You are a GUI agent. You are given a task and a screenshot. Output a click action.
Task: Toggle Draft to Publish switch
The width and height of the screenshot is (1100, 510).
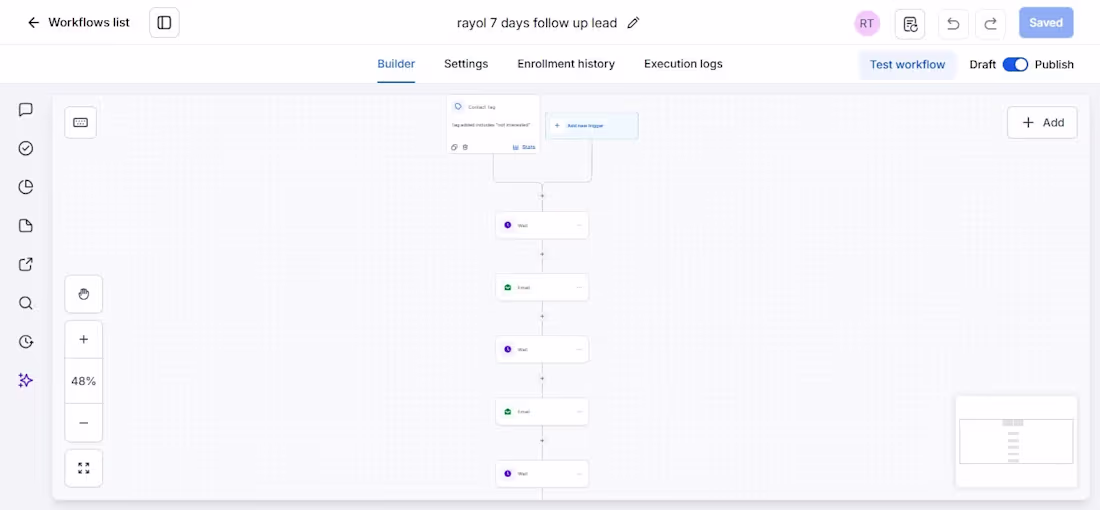tap(1015, 65)
